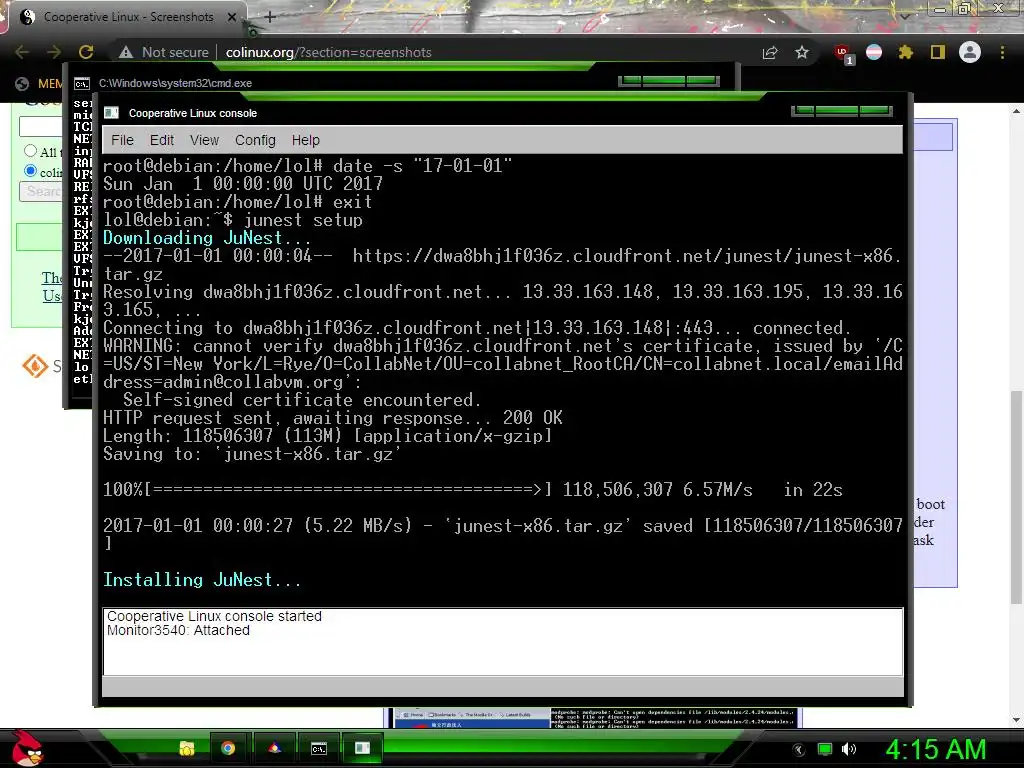Switch to Chrome via its taskbar icon
Screen dimensions: 1024x768
228,748
